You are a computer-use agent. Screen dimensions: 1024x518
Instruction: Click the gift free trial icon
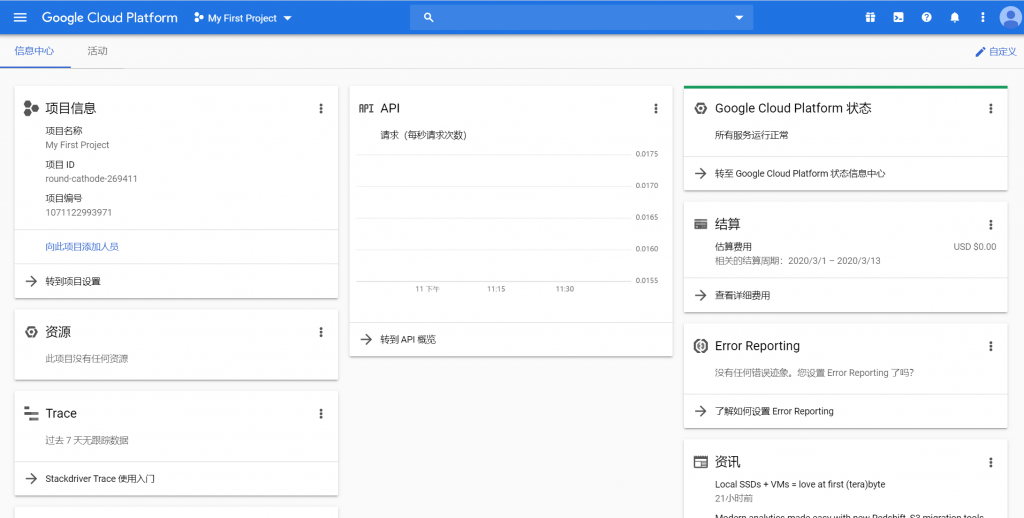coord(870,17)
